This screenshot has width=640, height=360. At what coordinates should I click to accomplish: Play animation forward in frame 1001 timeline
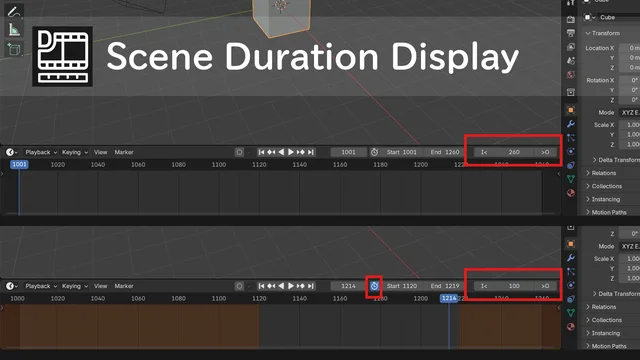[x=291, y=152]
